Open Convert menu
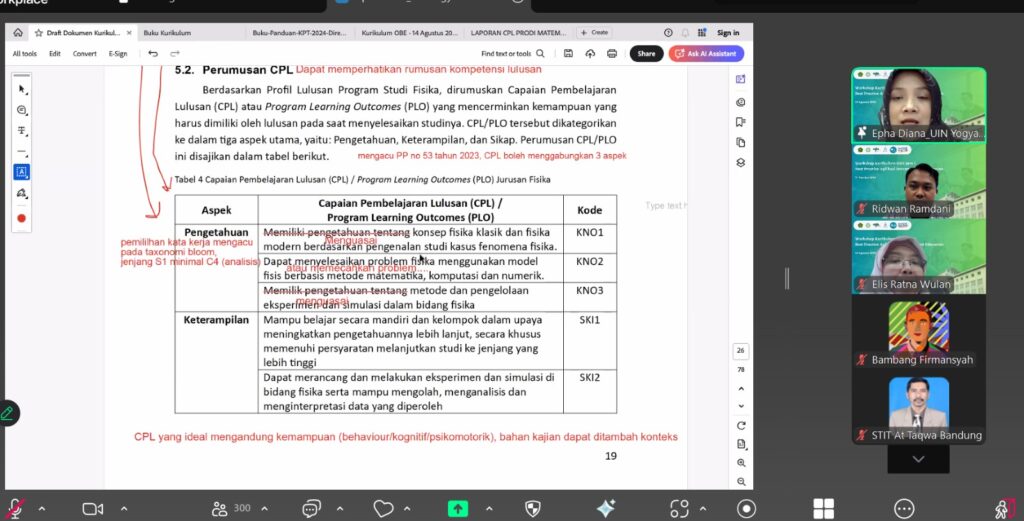Viewport: 1024px width, 521px height. click(x=84, y=54)
